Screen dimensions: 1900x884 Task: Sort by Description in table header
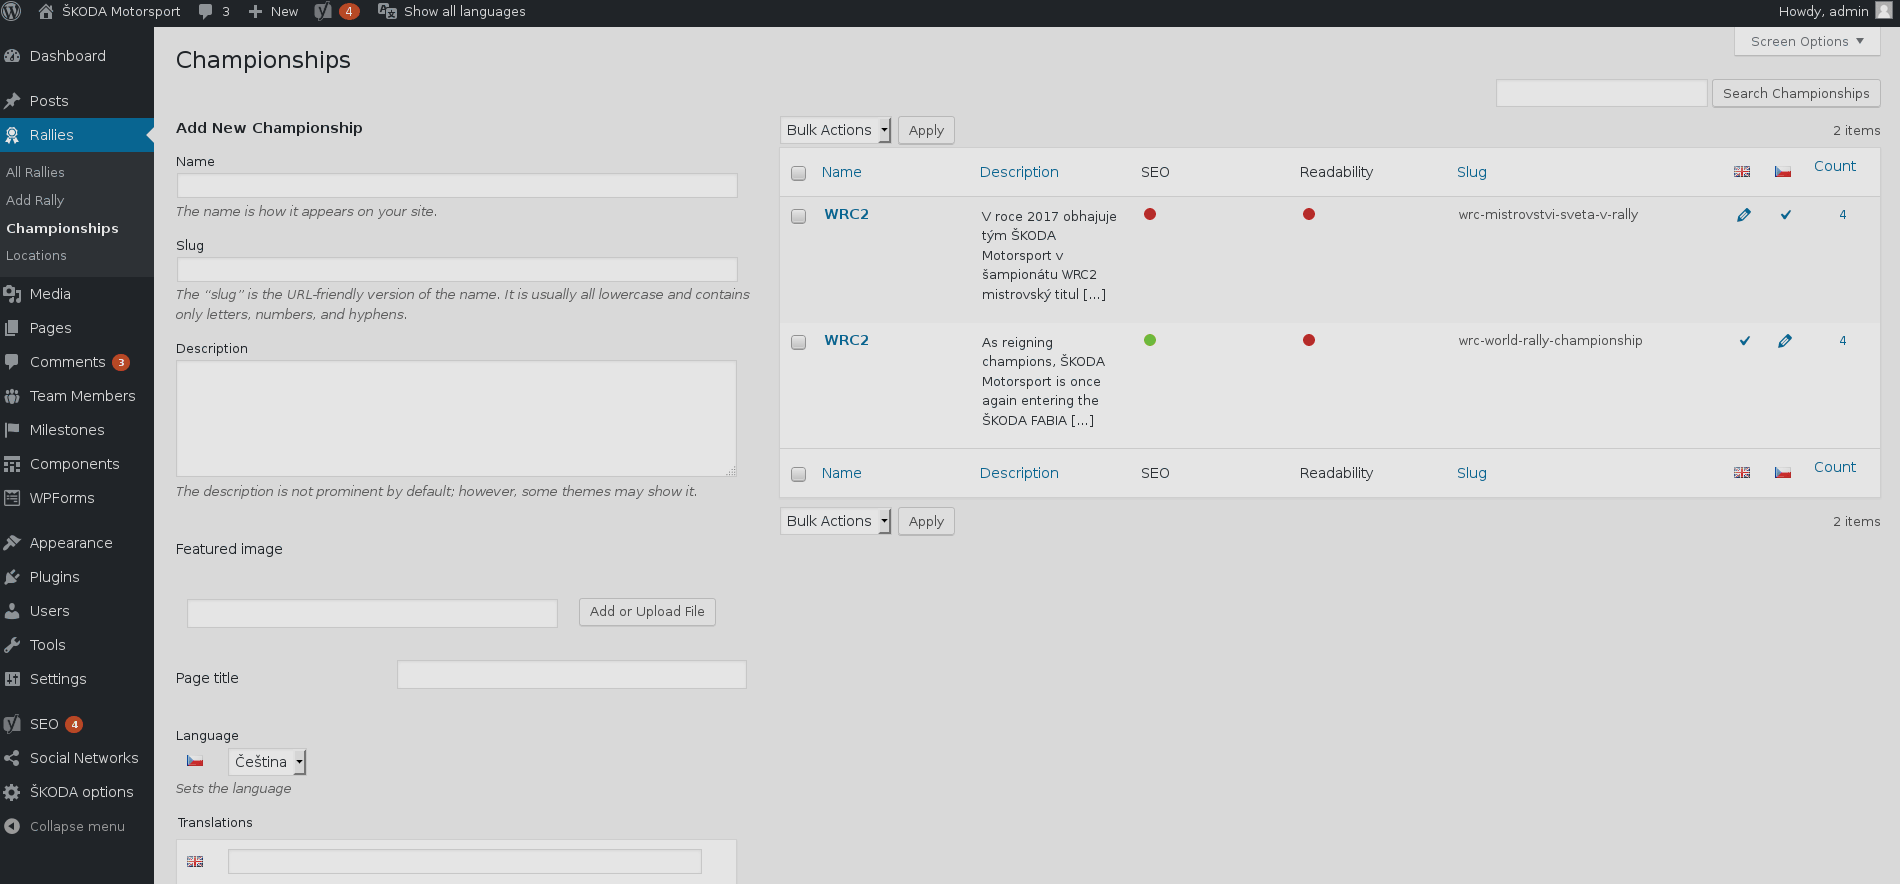(1019, 172)
